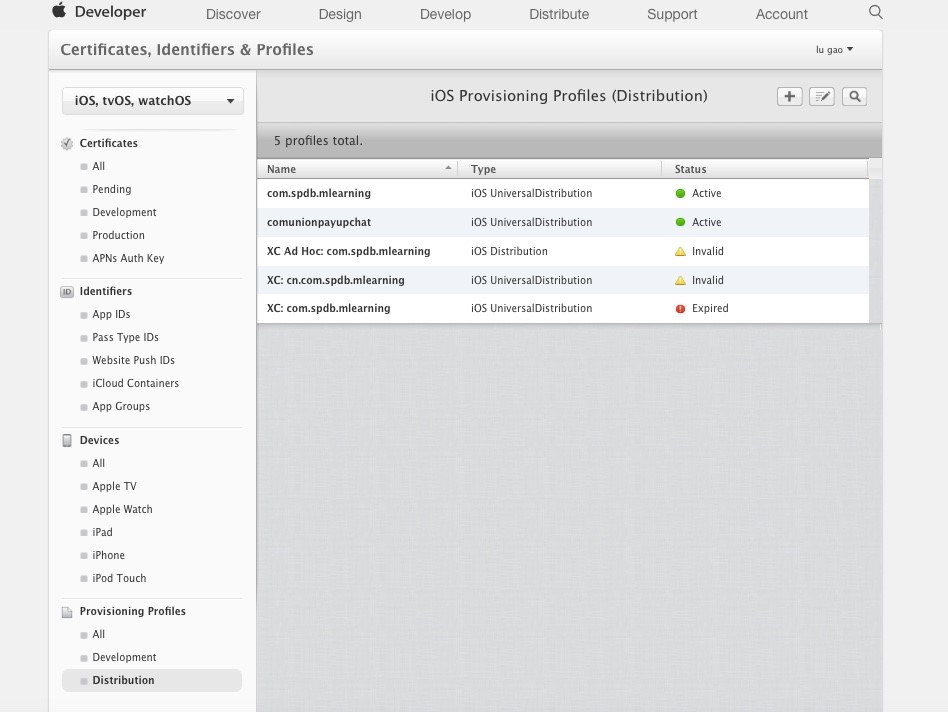Open iCloud Containers
This screenshot has width=948, height=712.
coord(135,383)
